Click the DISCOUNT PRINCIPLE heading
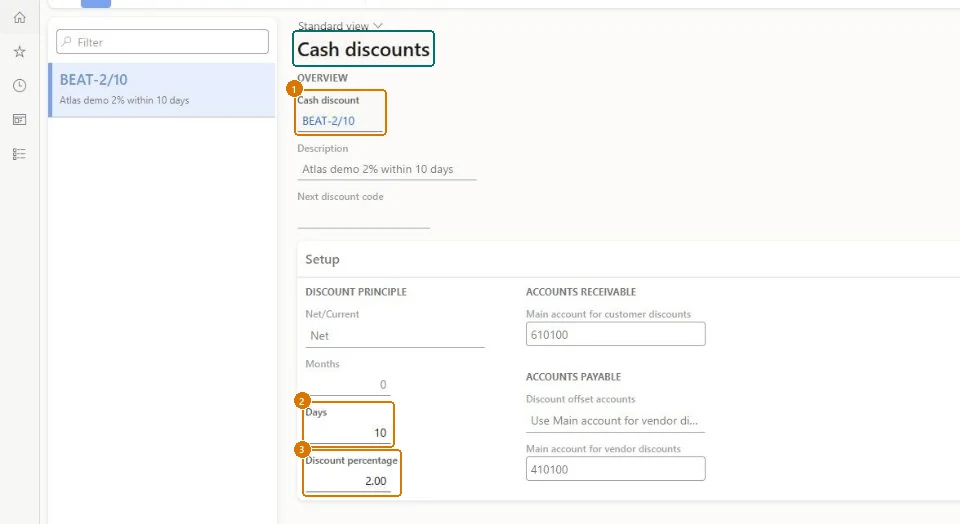The height and width of the screenshot is (524, 960). pos(356,292)
